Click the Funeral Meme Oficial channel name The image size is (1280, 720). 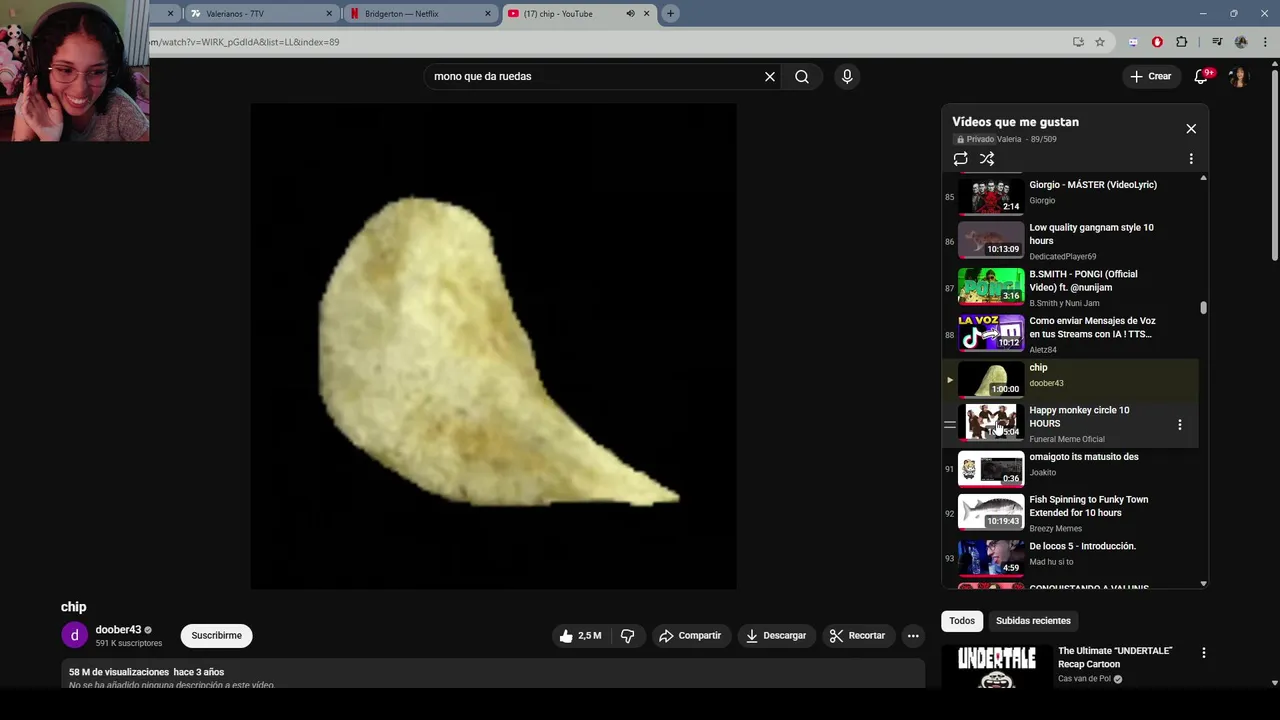1067,439
